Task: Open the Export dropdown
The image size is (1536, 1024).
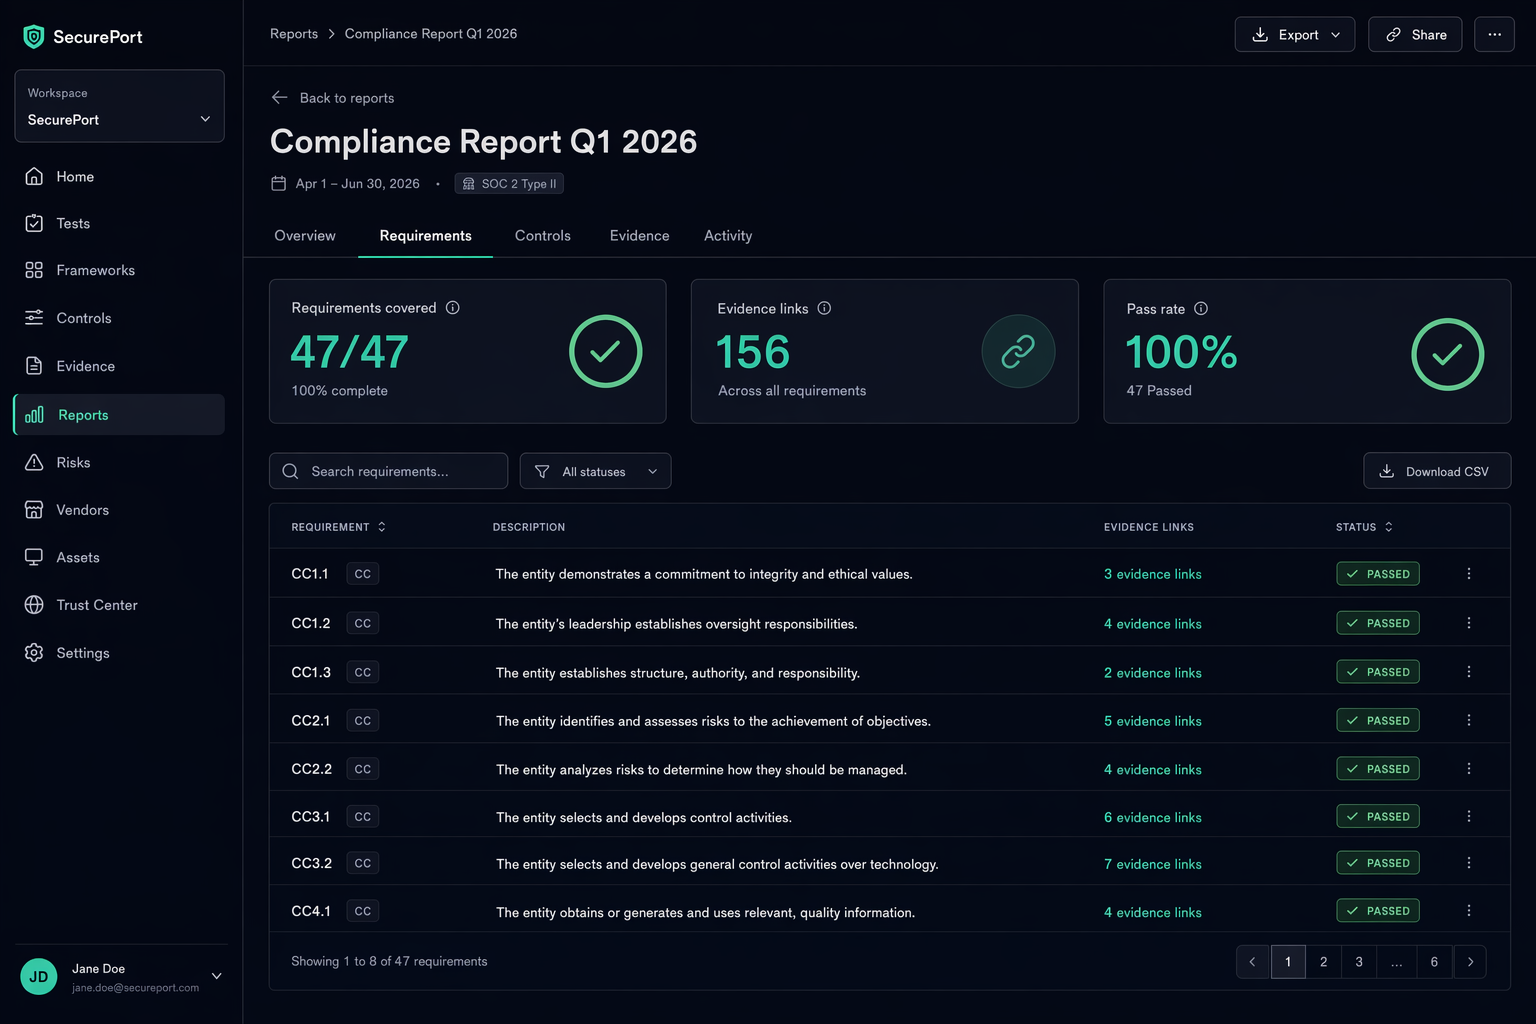Action: pyautogui.click(x=1295, y=34)
